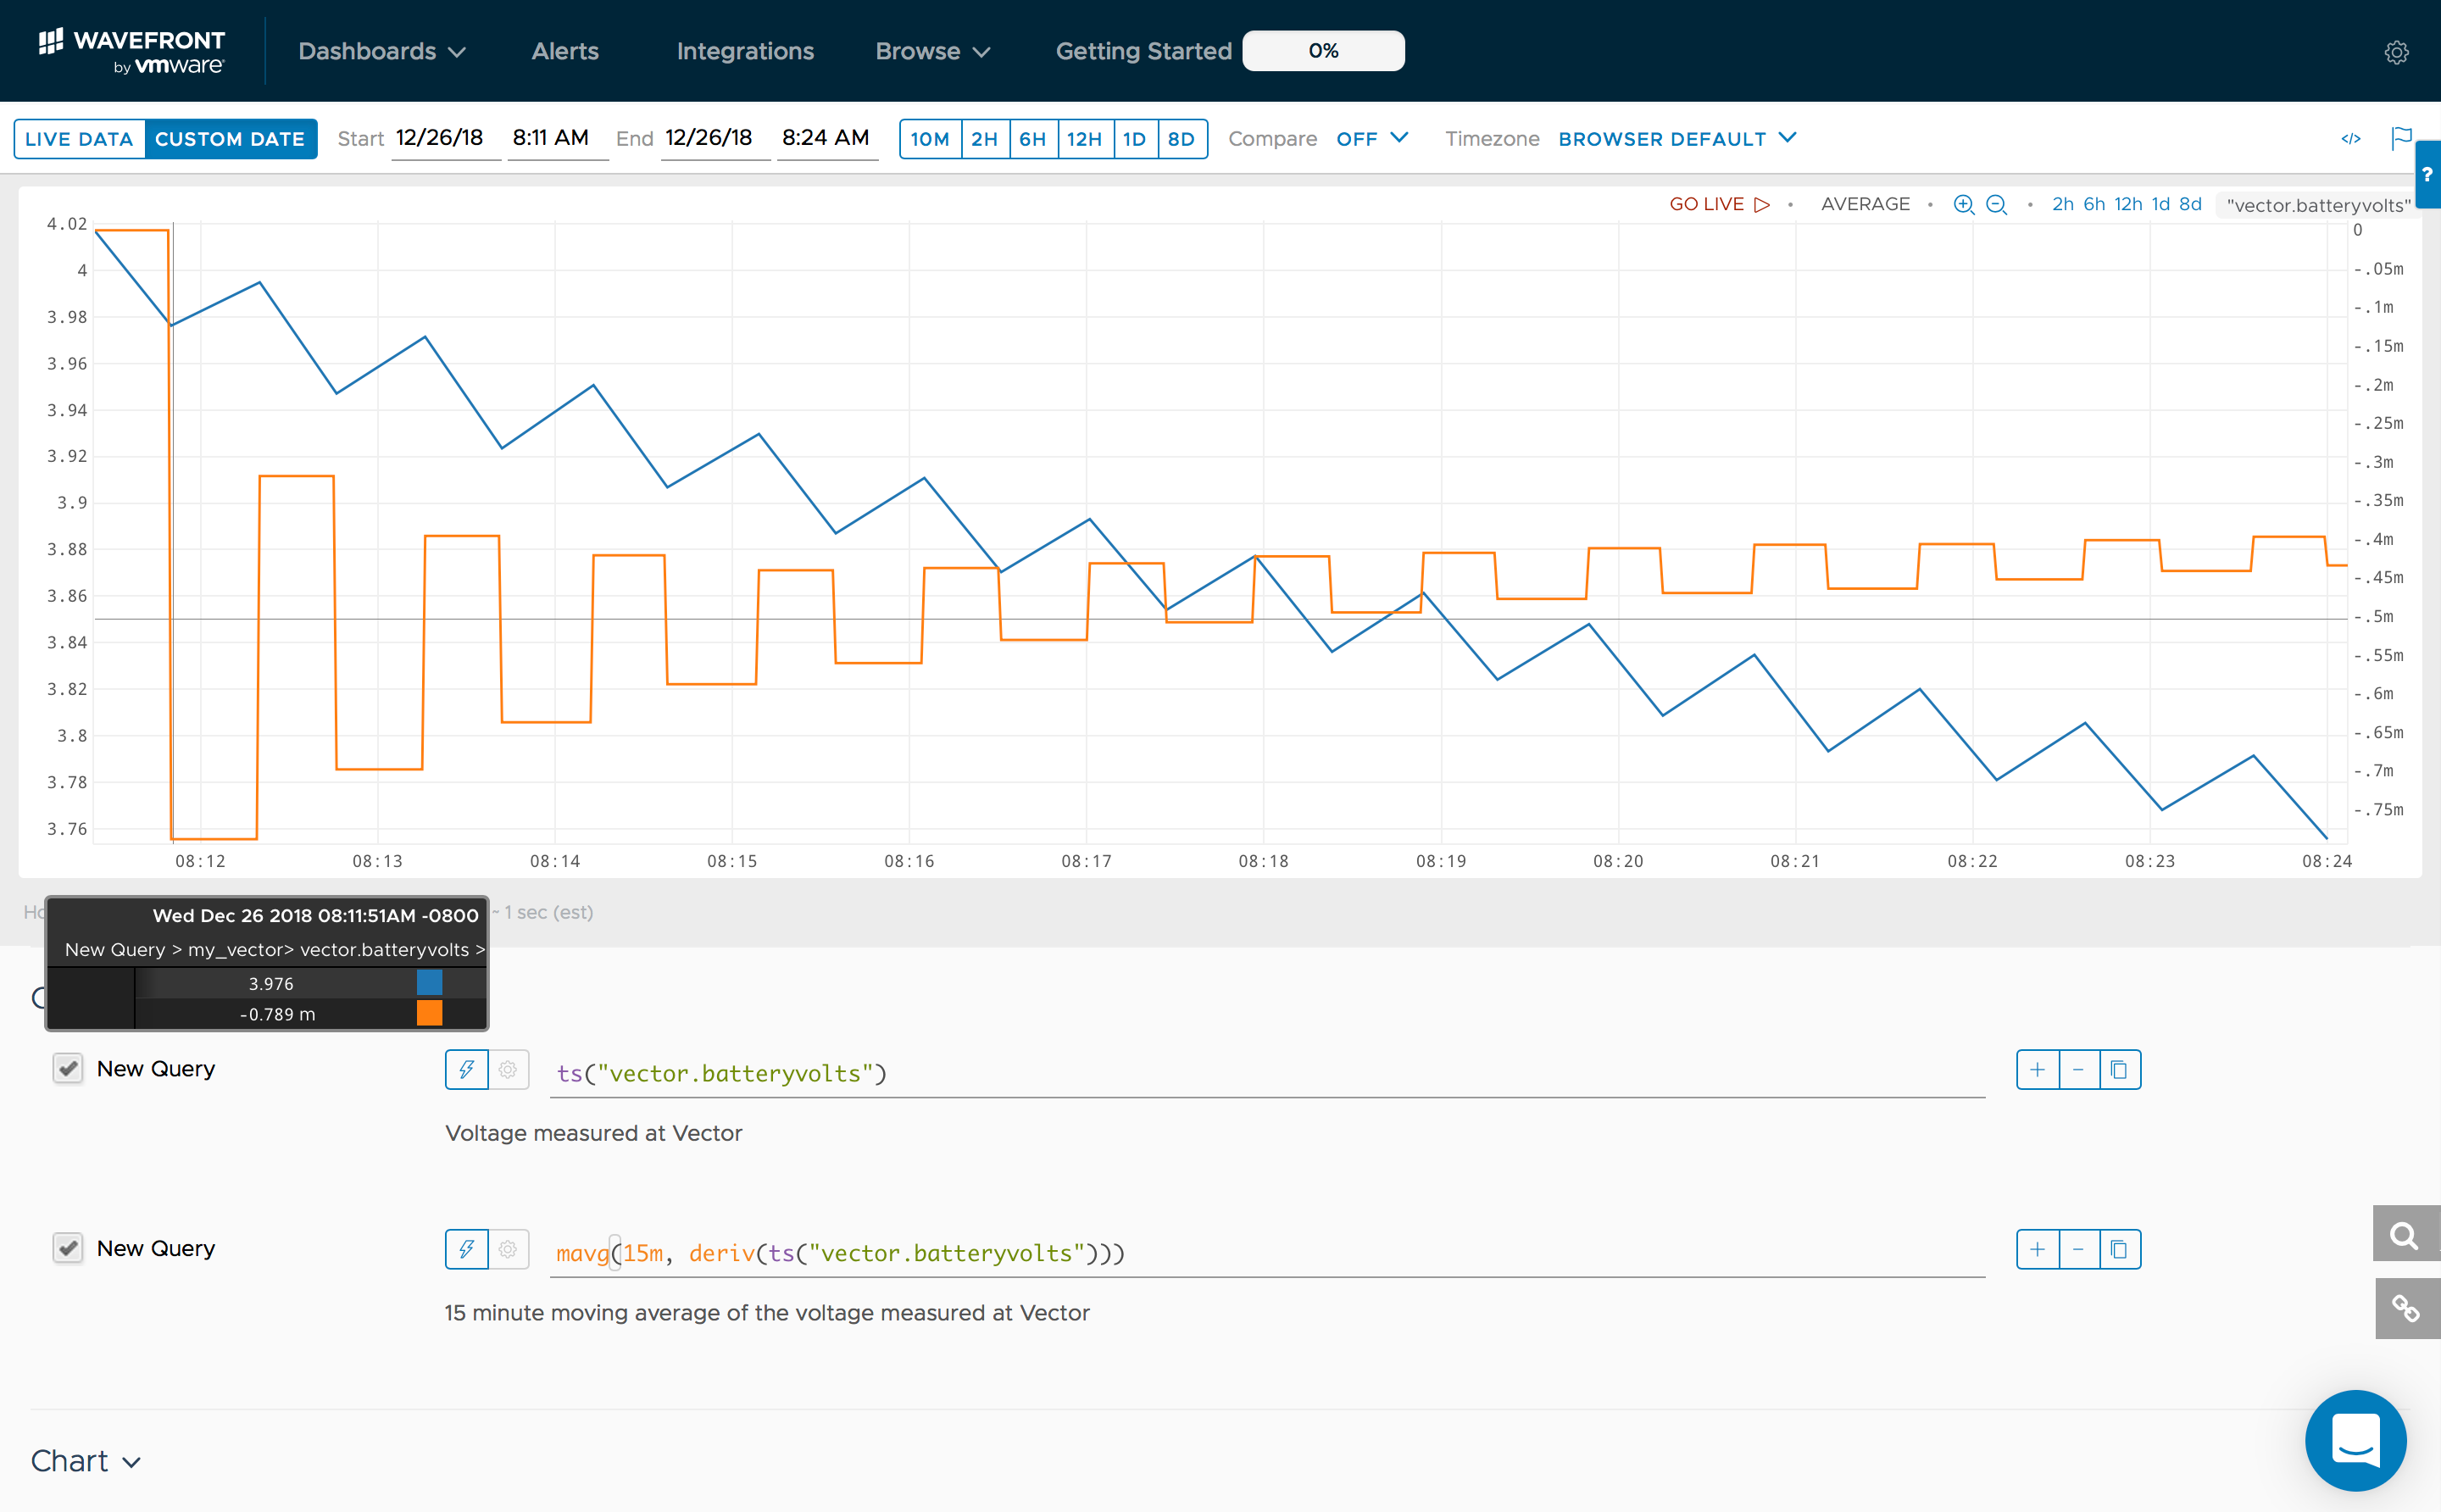2441x1512 pixels.
Task: Select the 12H time range
Action: 1085,139
